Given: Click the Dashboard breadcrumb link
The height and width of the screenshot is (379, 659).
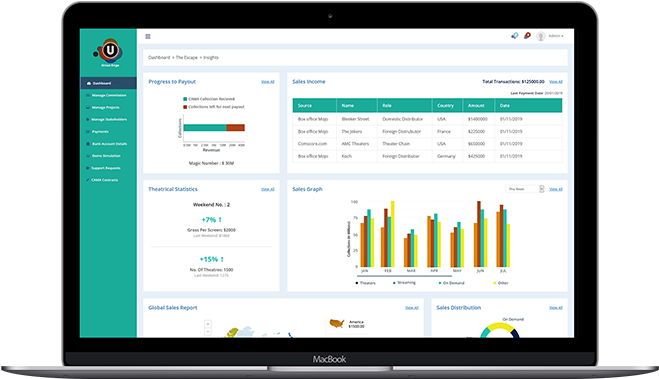Looking at the screenshot, I should click(x=159, y=58).
